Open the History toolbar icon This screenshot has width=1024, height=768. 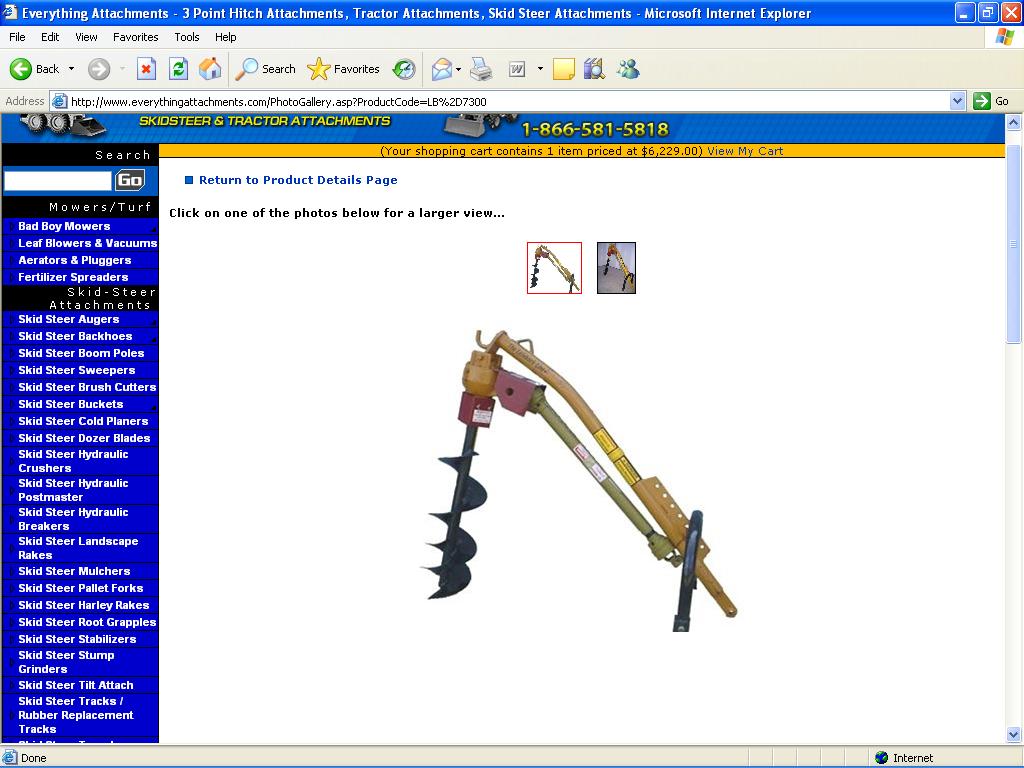click(x=404, y=69)
